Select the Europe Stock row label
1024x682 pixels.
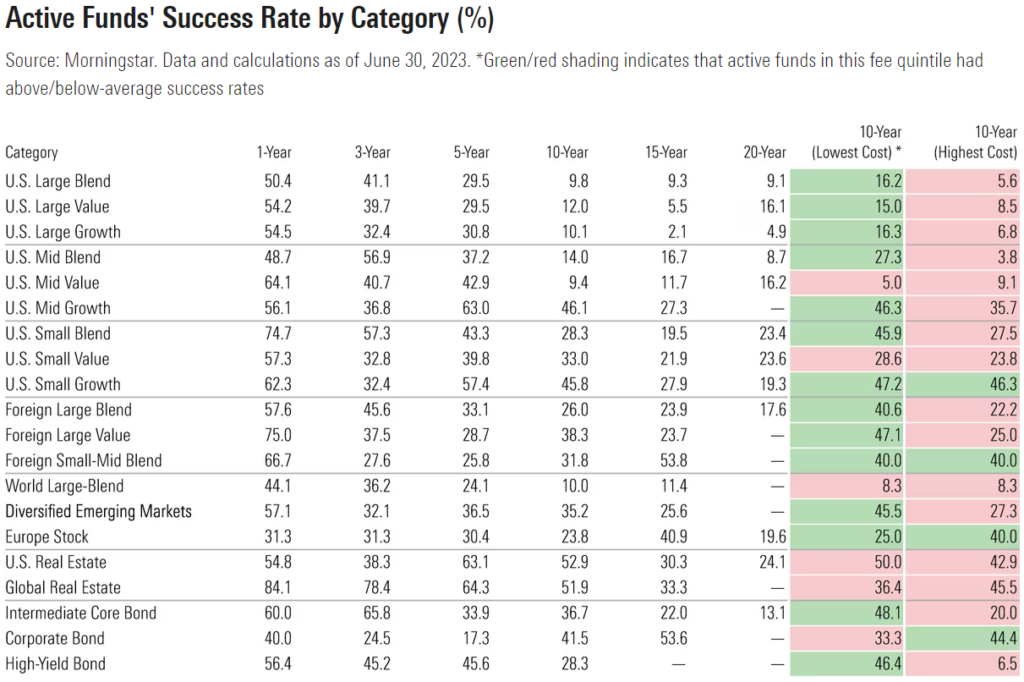(49, 536)
